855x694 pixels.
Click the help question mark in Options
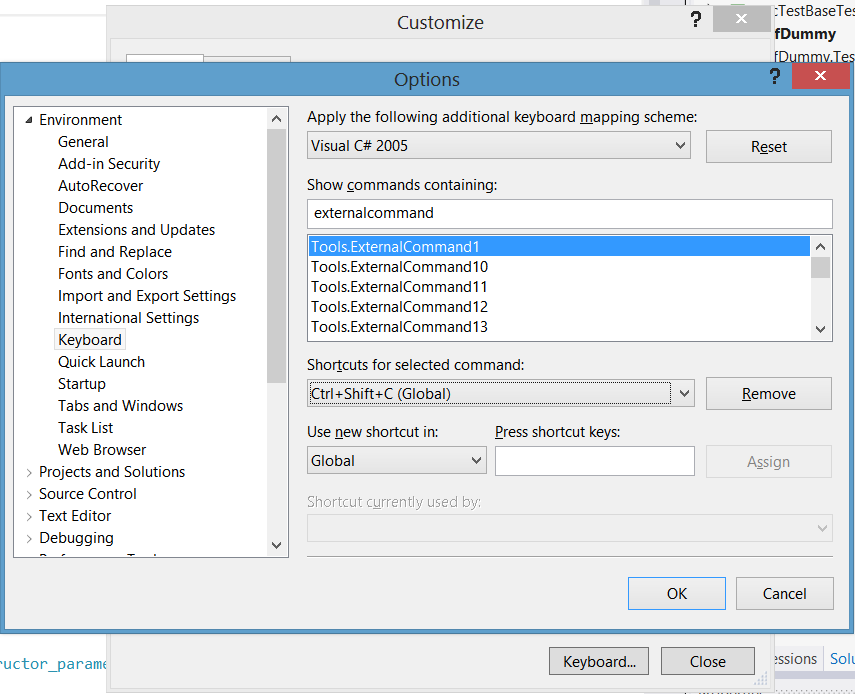click(775, 76)
